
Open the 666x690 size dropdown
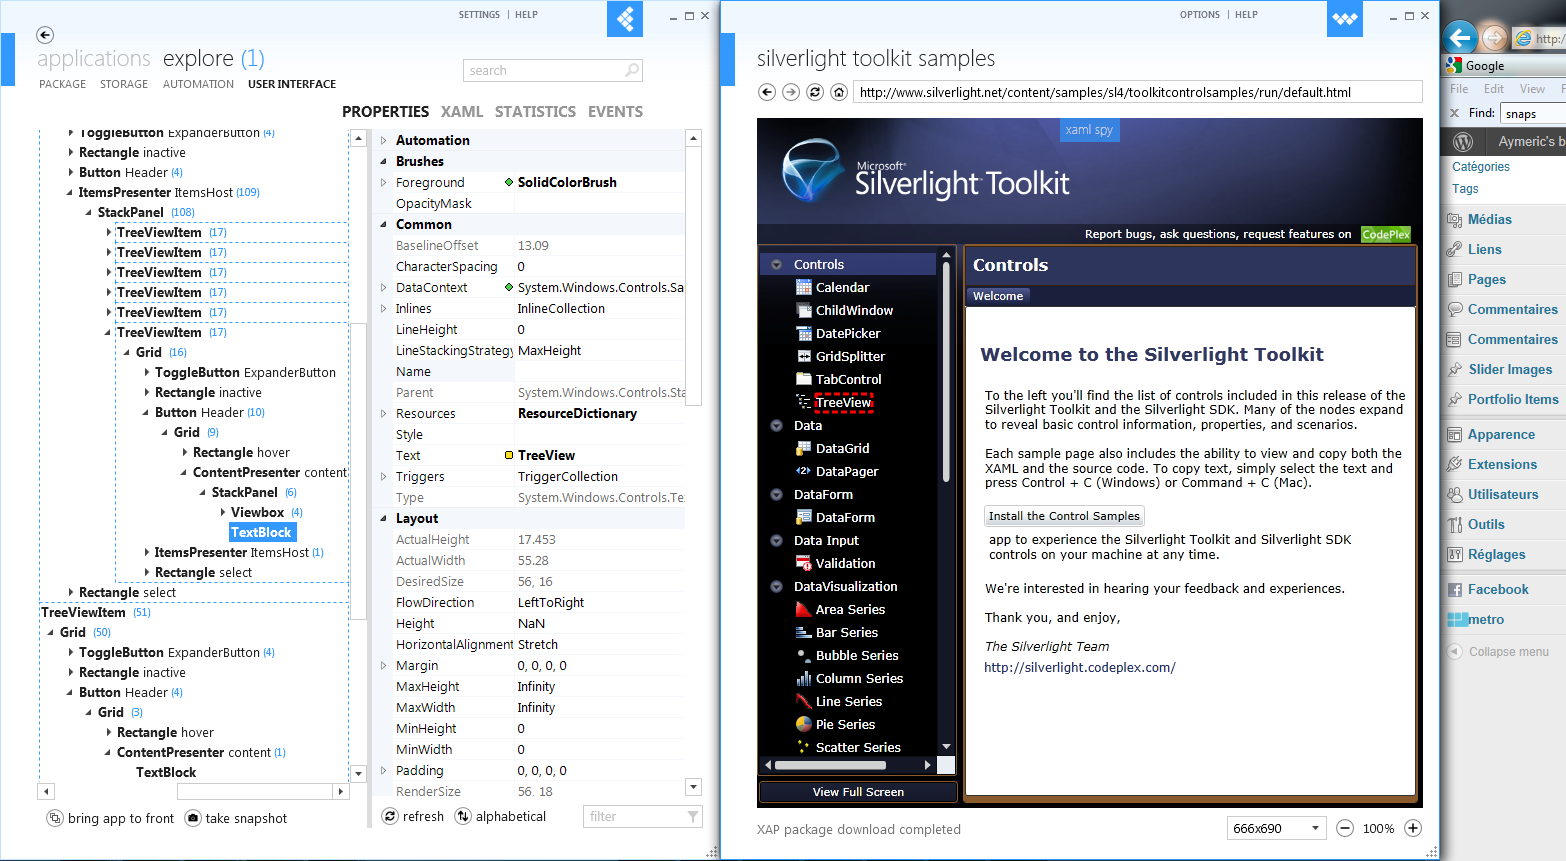pos(1277,828)
